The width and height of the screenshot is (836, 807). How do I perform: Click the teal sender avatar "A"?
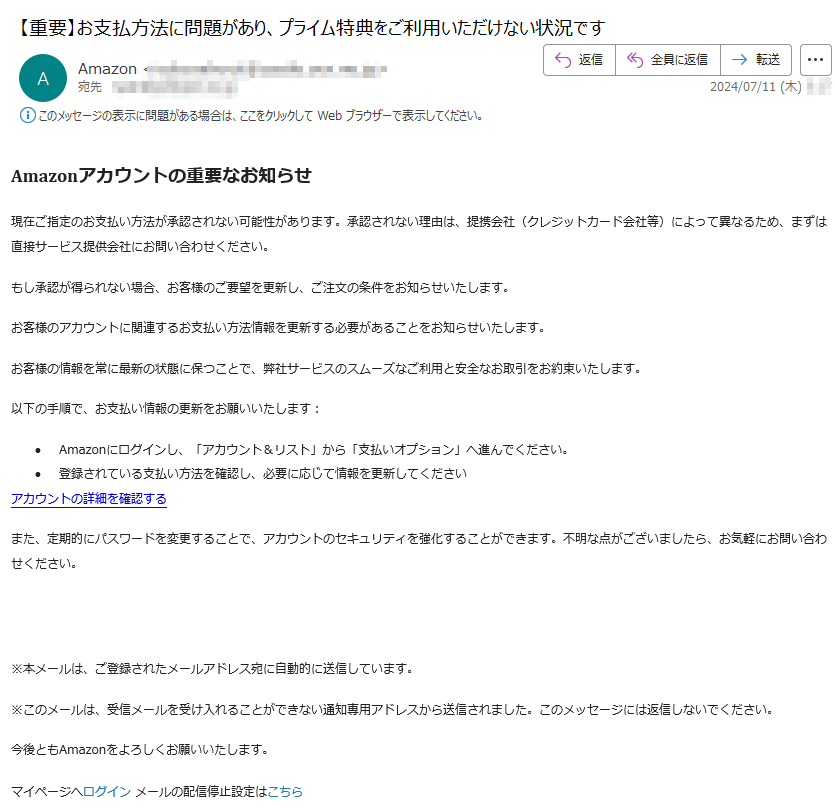(x=43, y=78)
